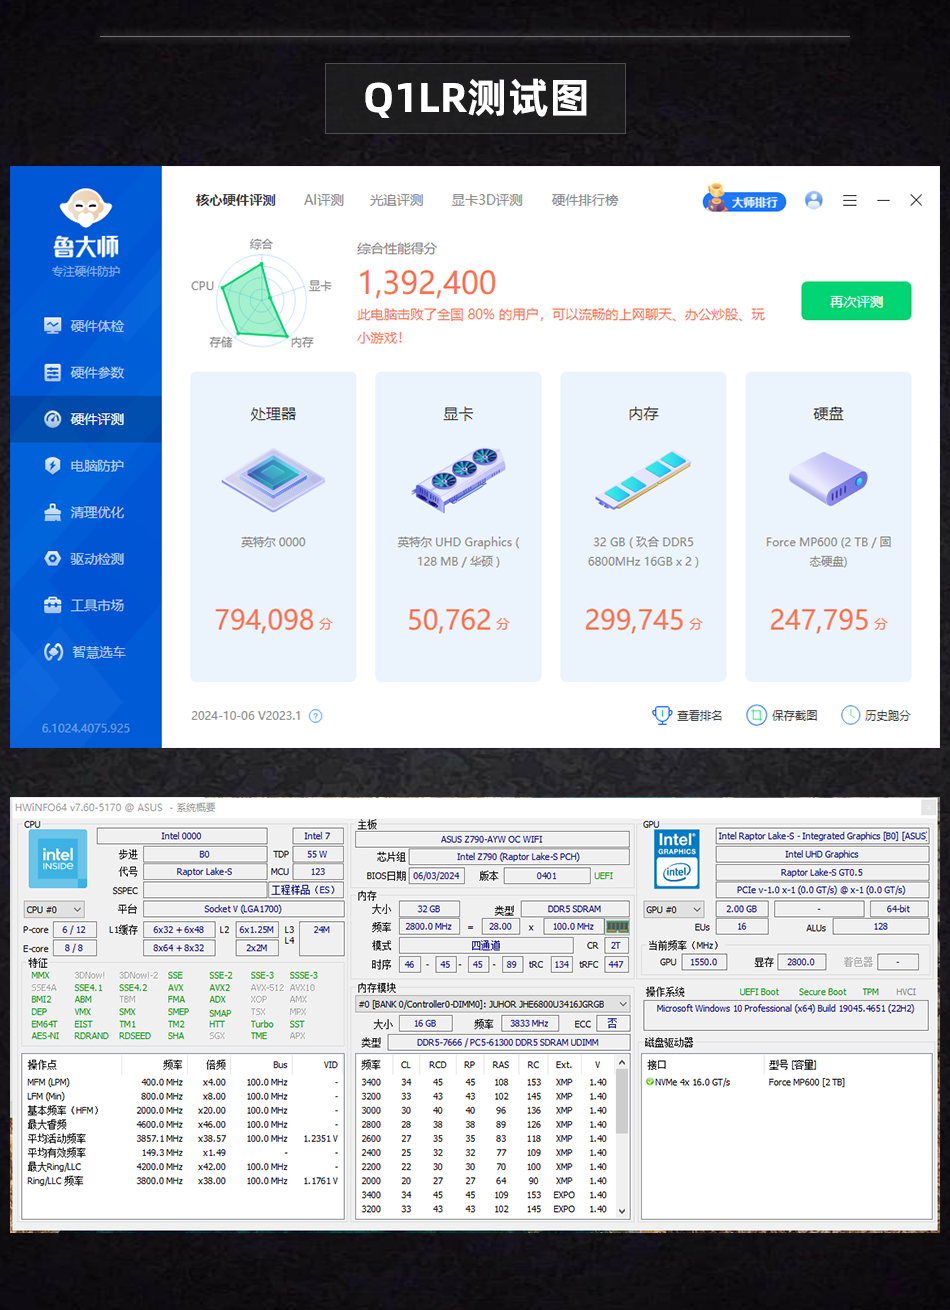Click the 鲁大师 logo avatar
This screenshot has height=1310, width=950.
(86, 208)
